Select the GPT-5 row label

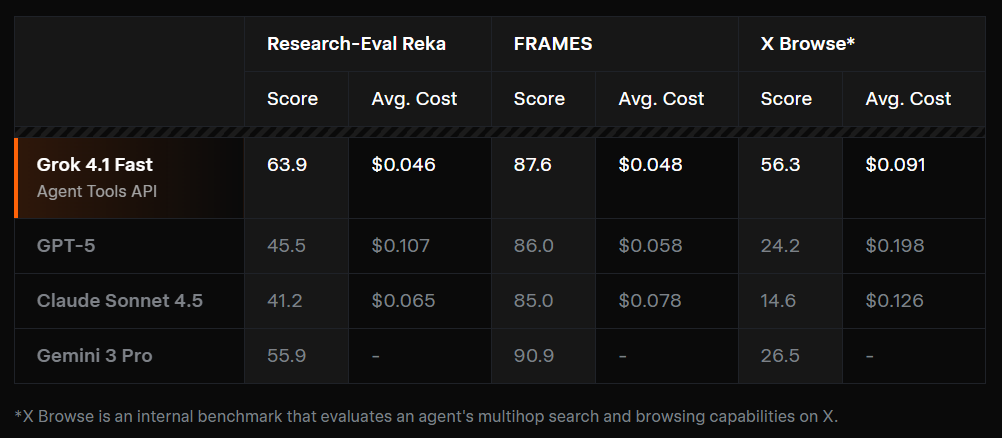[x=66, y=246]
